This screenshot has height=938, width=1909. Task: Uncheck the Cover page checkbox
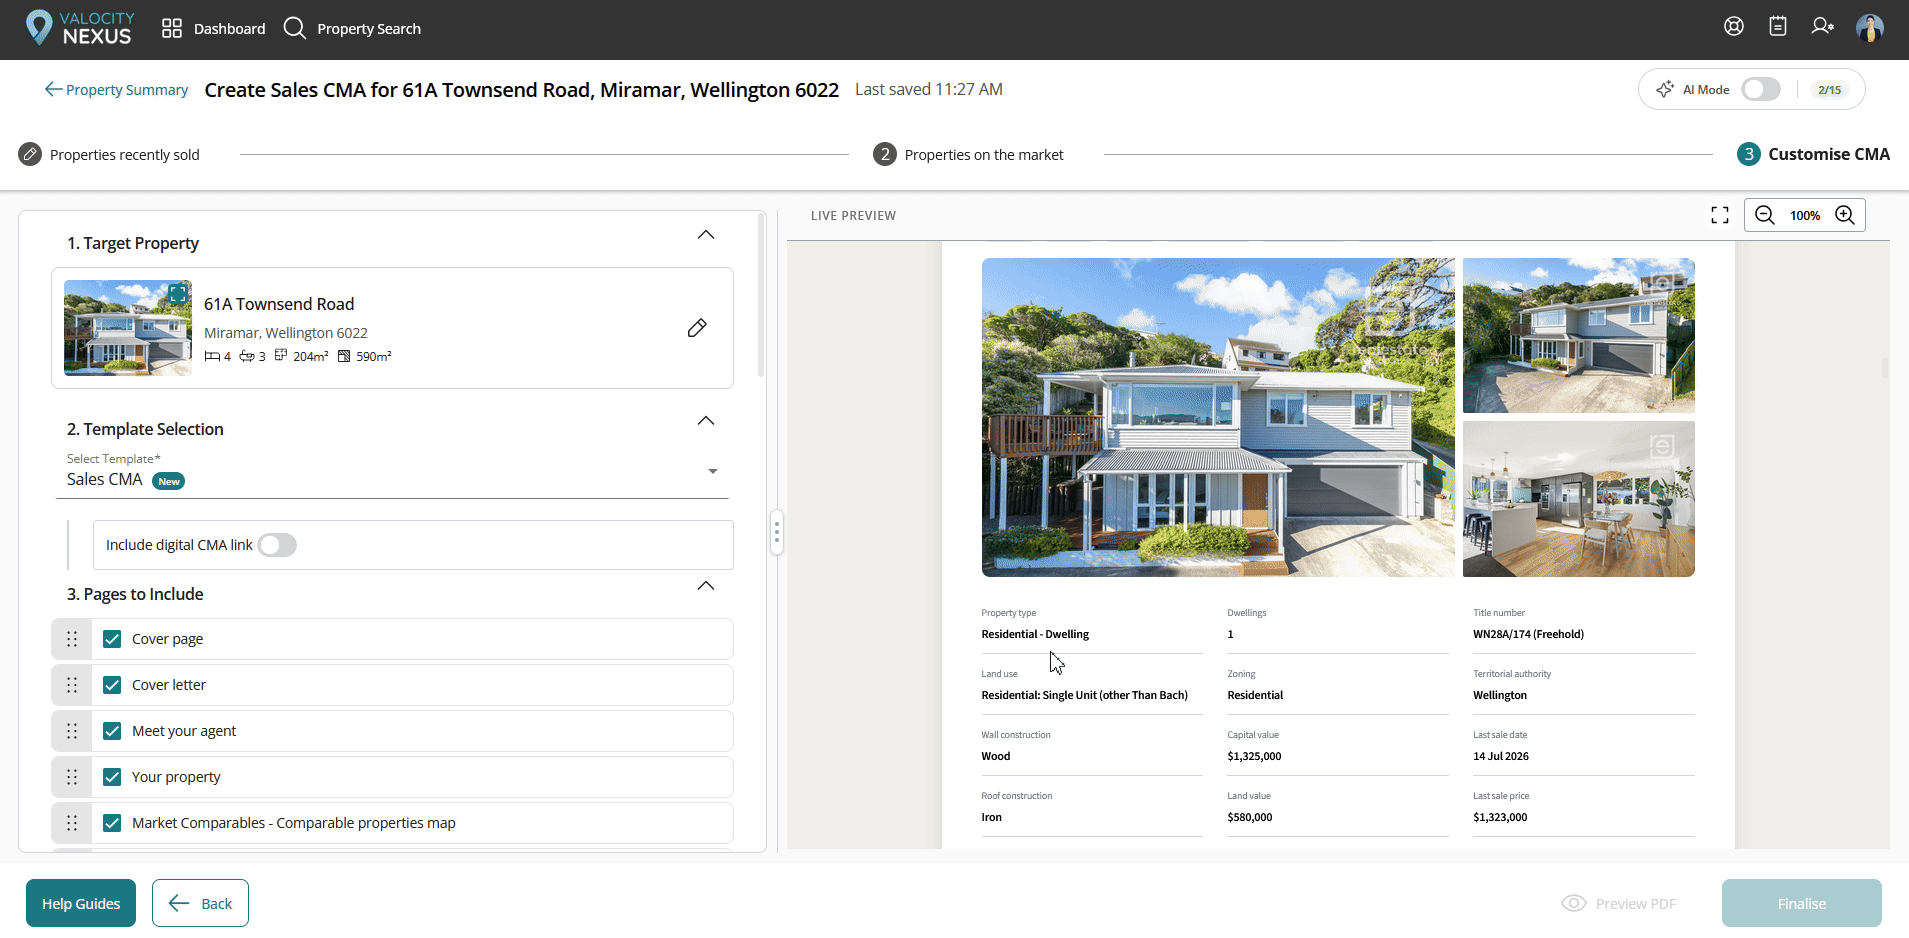112,639
